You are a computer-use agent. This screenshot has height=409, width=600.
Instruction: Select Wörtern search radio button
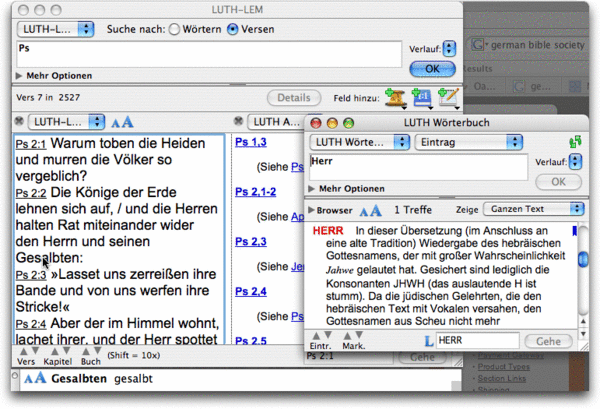click(175, 29)
